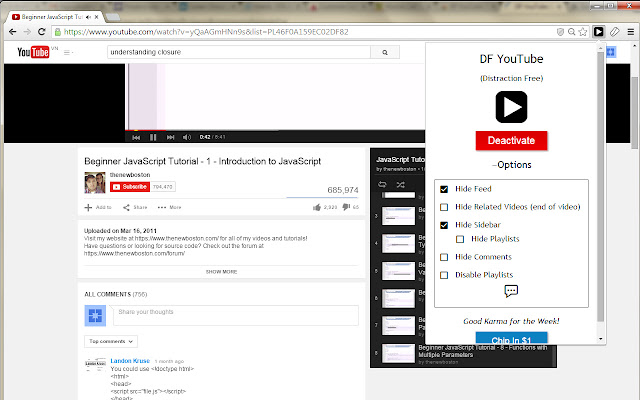The image size is (640, 400).
Task: Click the red Subscribe button
Action: pyautogui.click(x=129, y=186)
